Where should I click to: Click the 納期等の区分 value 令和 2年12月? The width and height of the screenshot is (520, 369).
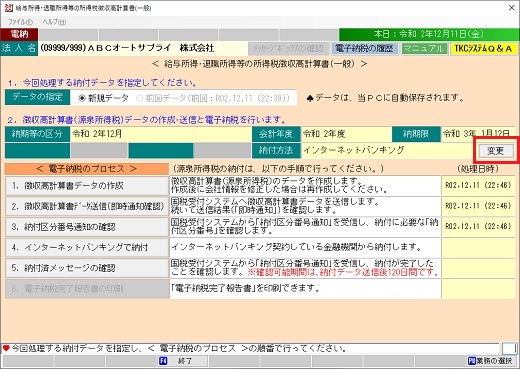pos(161,134)
